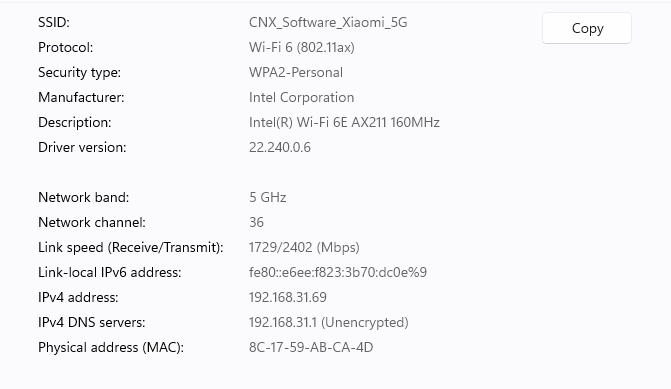Click the MAC address 8C-17-59-AB-CA-4D

click(x=311, y=347)
